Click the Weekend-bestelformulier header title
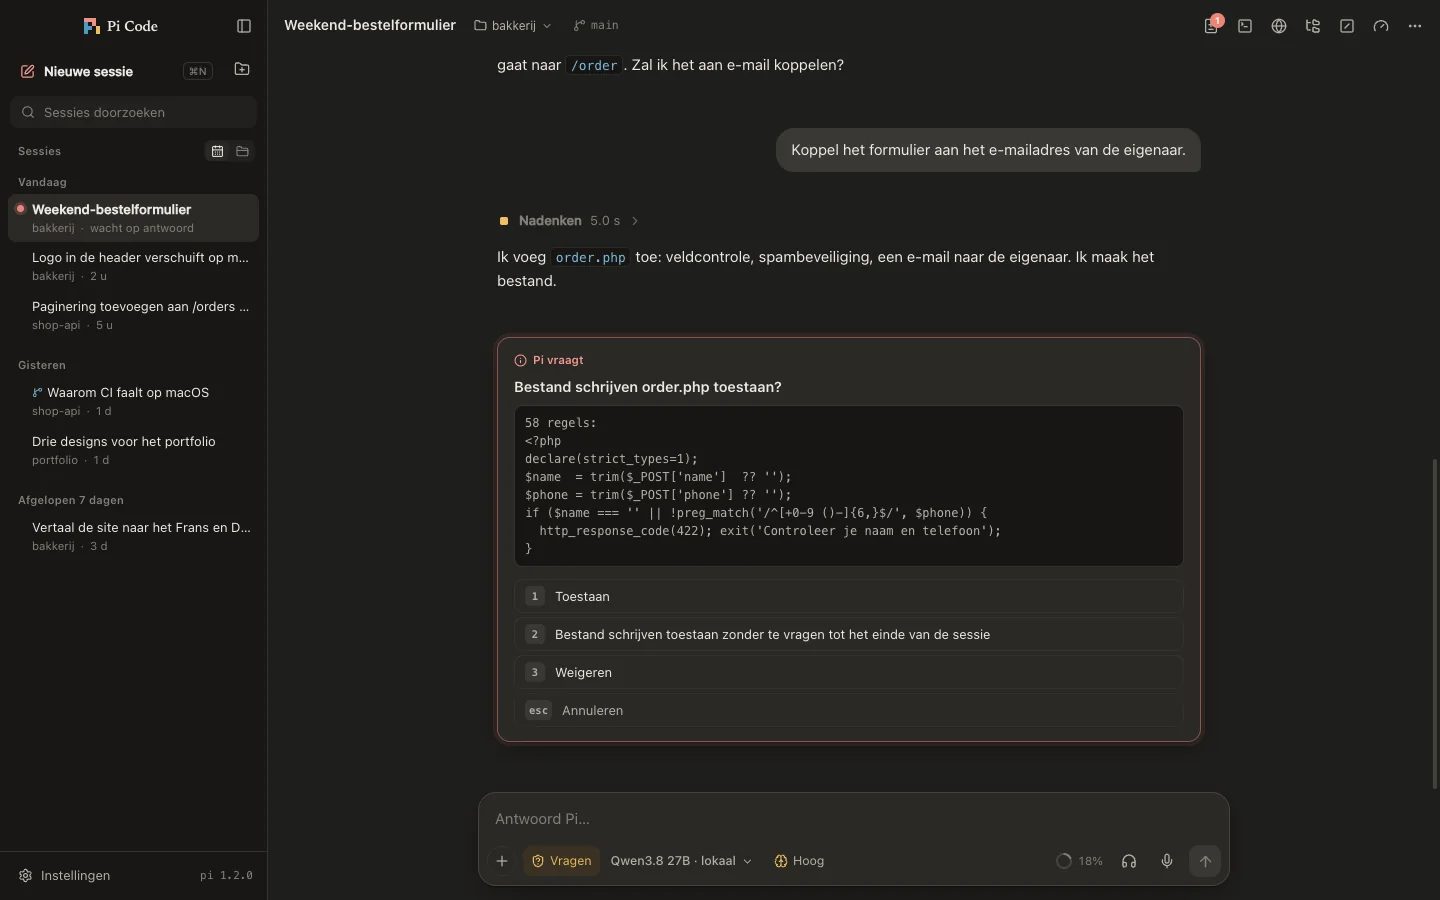 point(370,25)
